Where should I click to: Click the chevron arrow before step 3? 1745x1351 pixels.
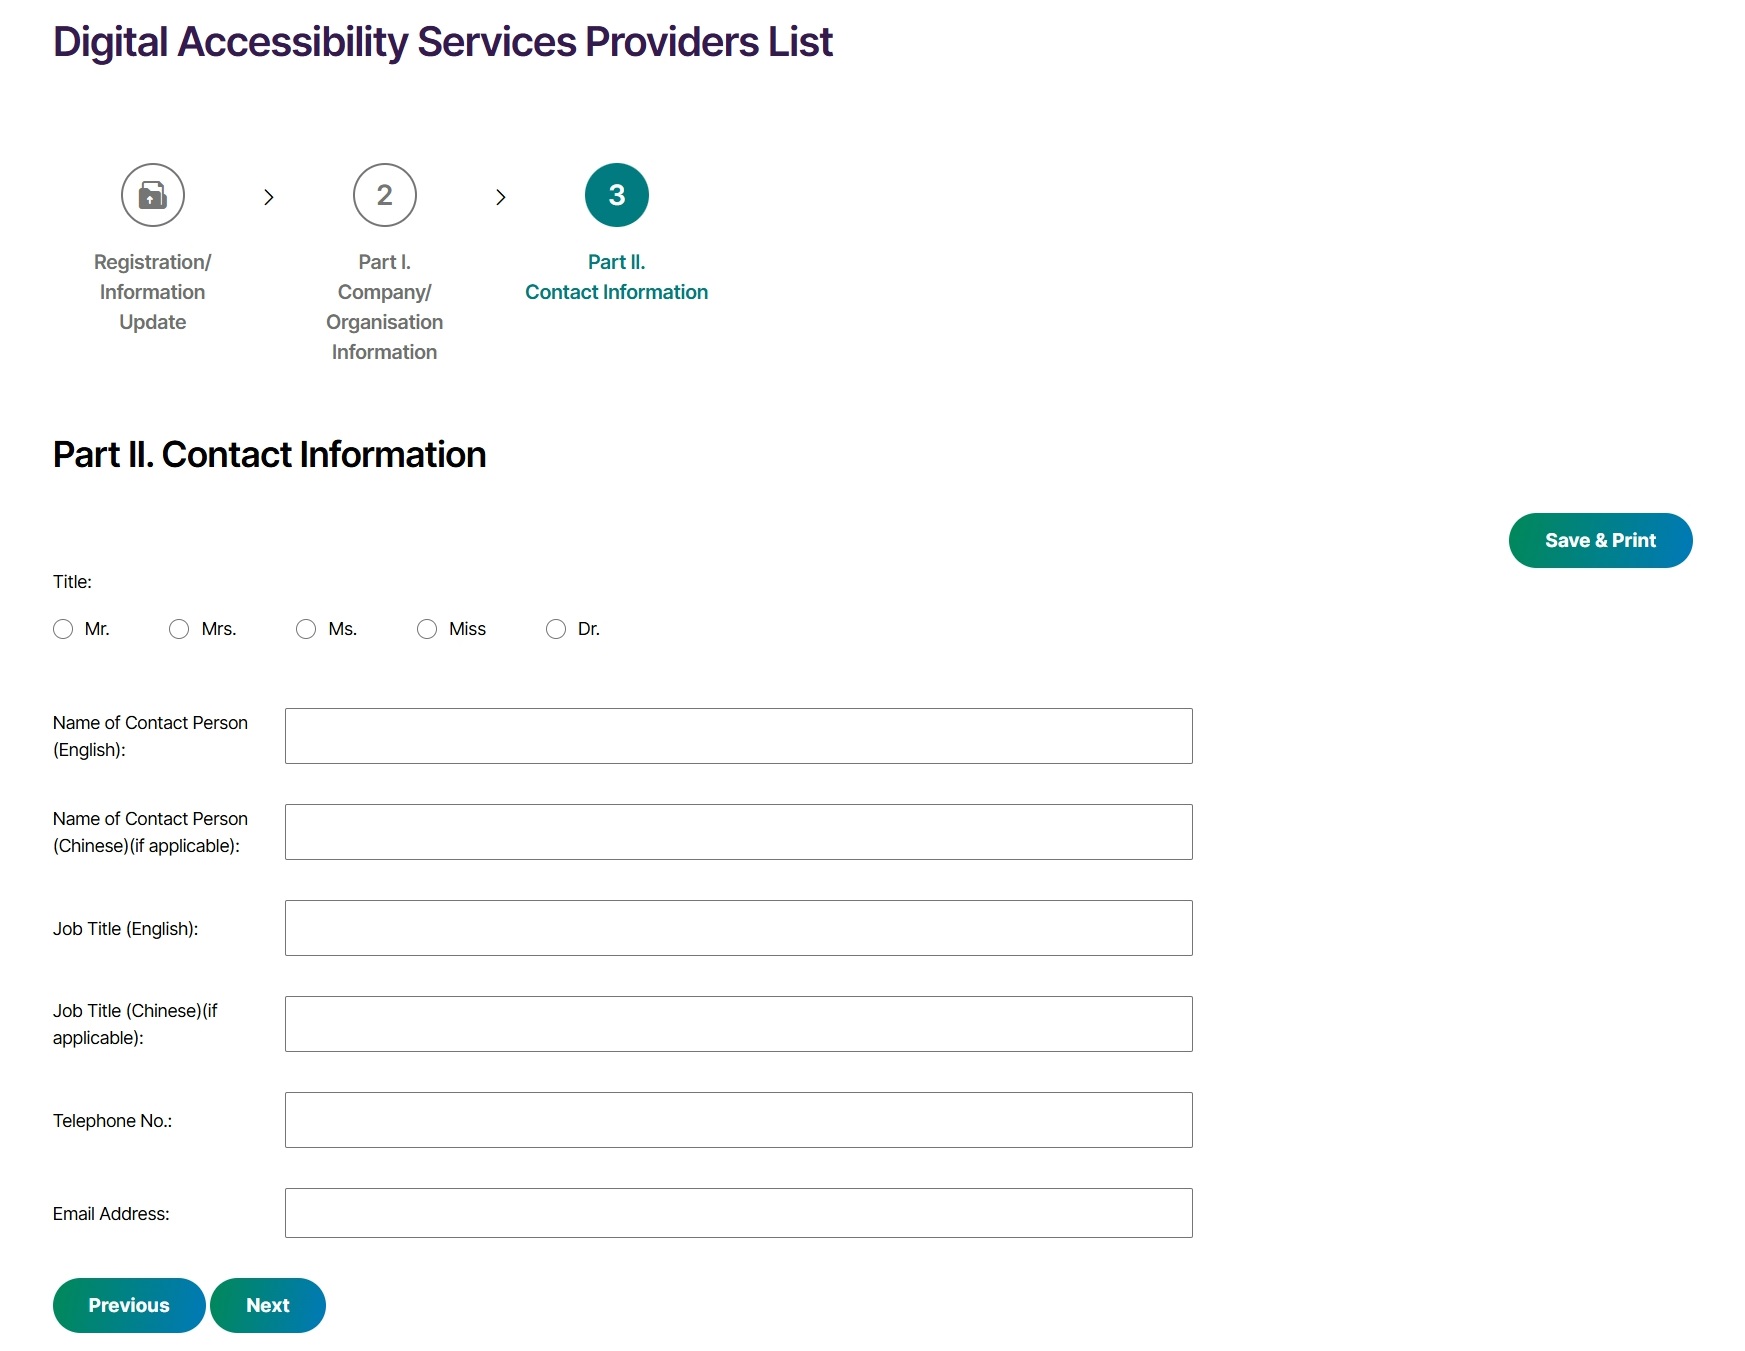click(500, 197)
